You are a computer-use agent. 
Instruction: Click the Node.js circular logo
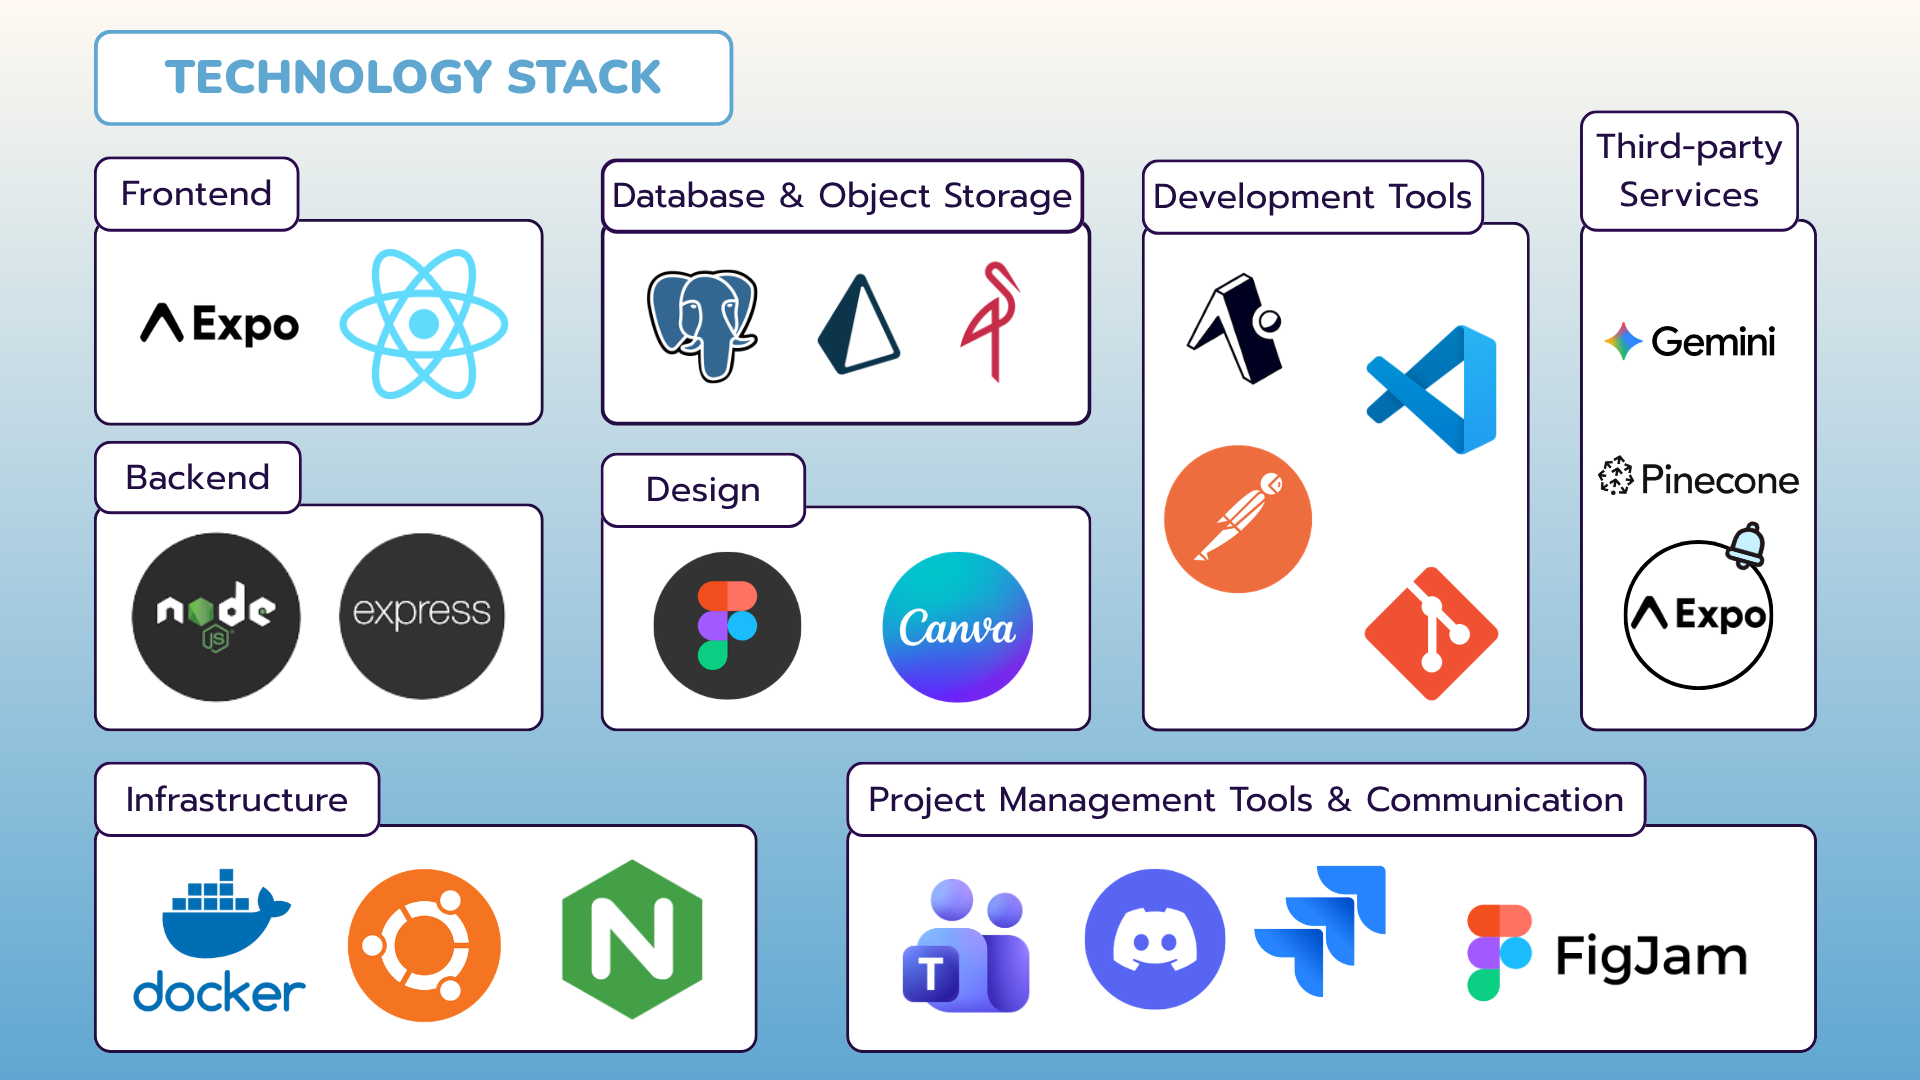[x=216, y=616]
